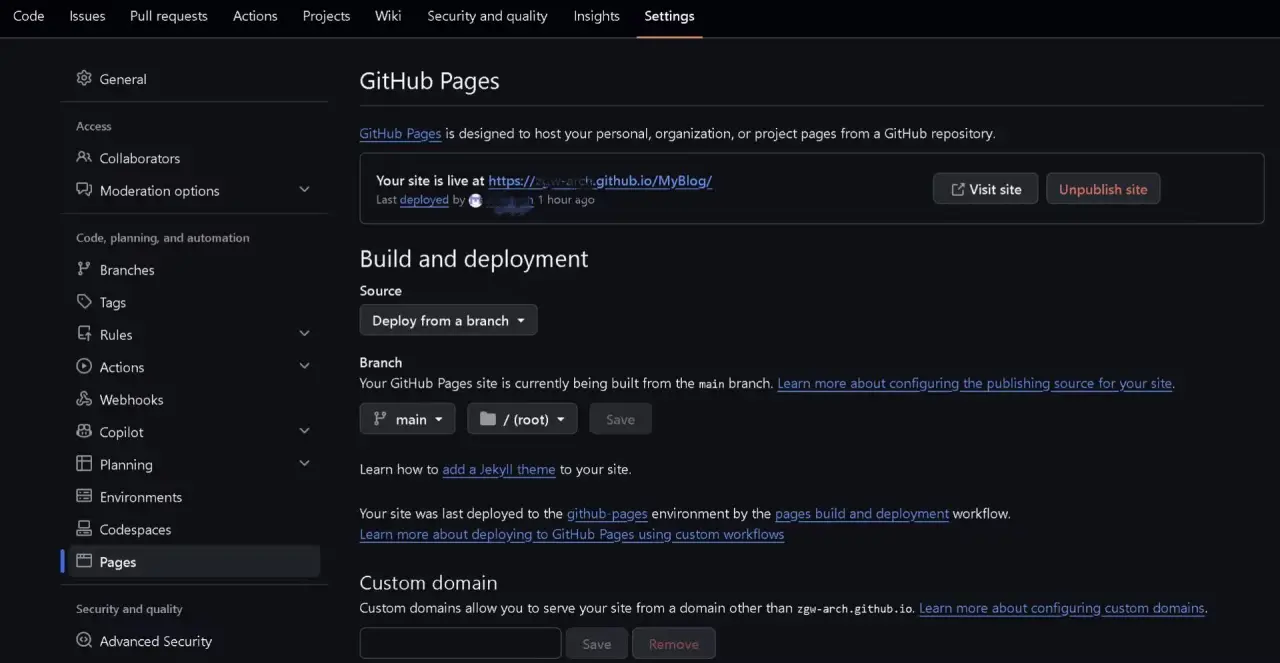Image resolution: width=1280 pixels, height=663 pixels.
Task: Click the Remove custom domain button
Action: click(x=674, y=644)
